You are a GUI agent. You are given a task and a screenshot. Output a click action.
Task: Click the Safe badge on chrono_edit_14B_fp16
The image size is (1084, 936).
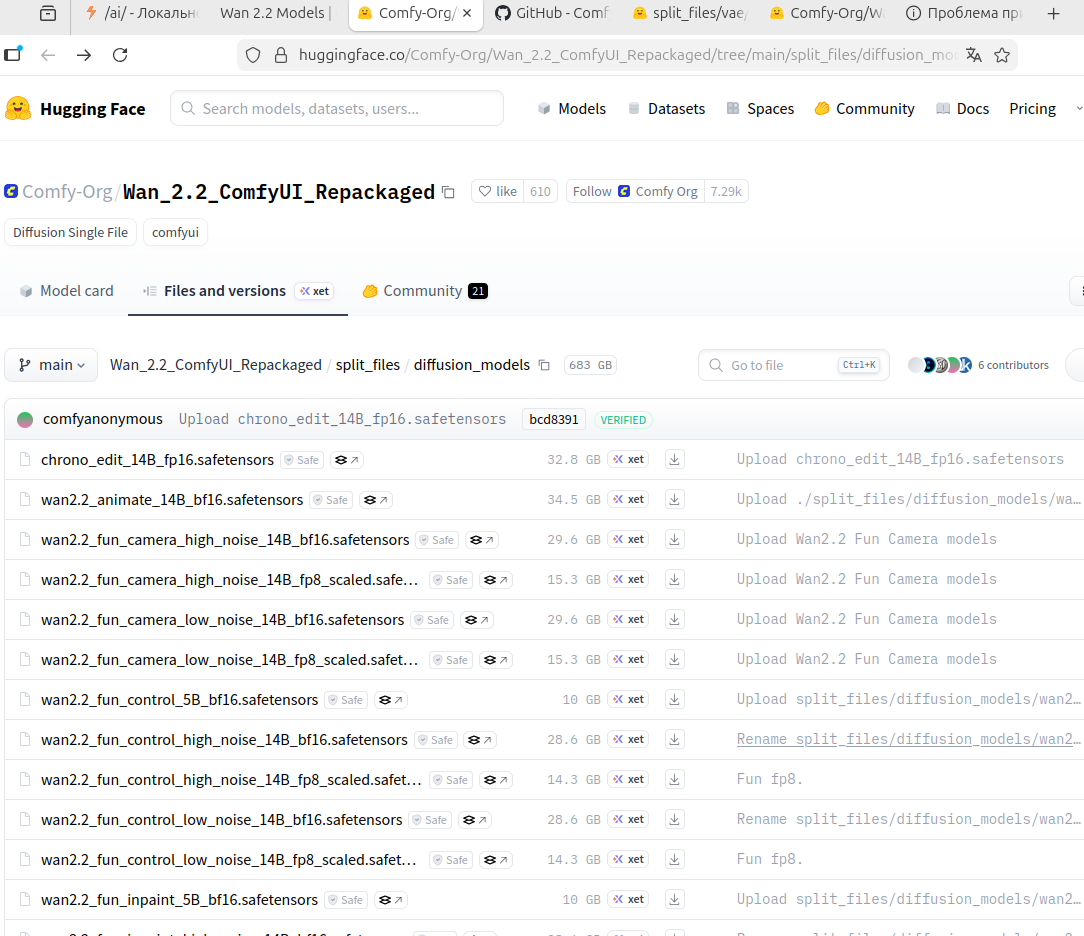pyautogui.click(x=302, y=460)
